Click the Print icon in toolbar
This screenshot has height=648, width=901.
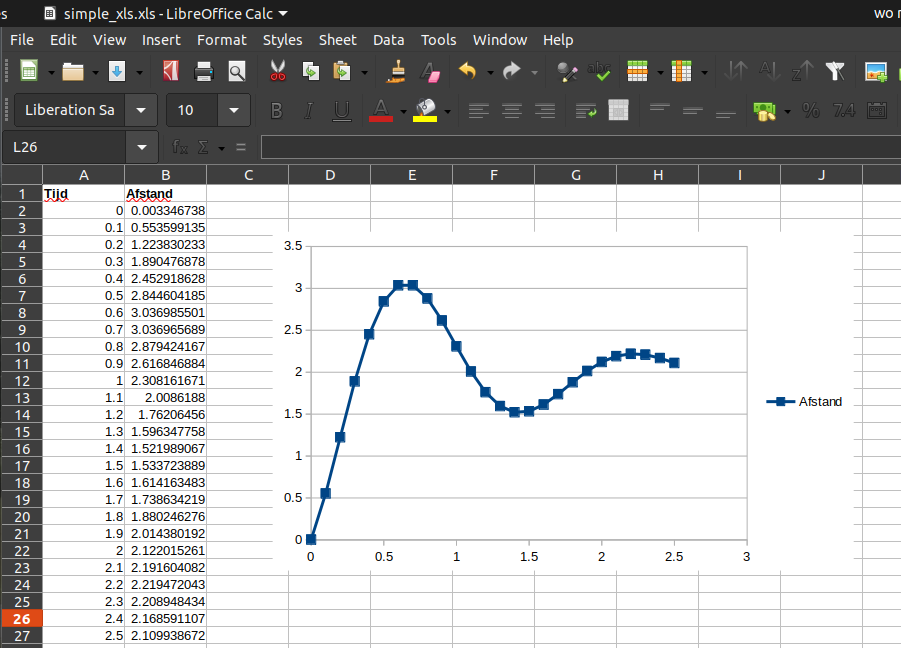coord(204,71)
